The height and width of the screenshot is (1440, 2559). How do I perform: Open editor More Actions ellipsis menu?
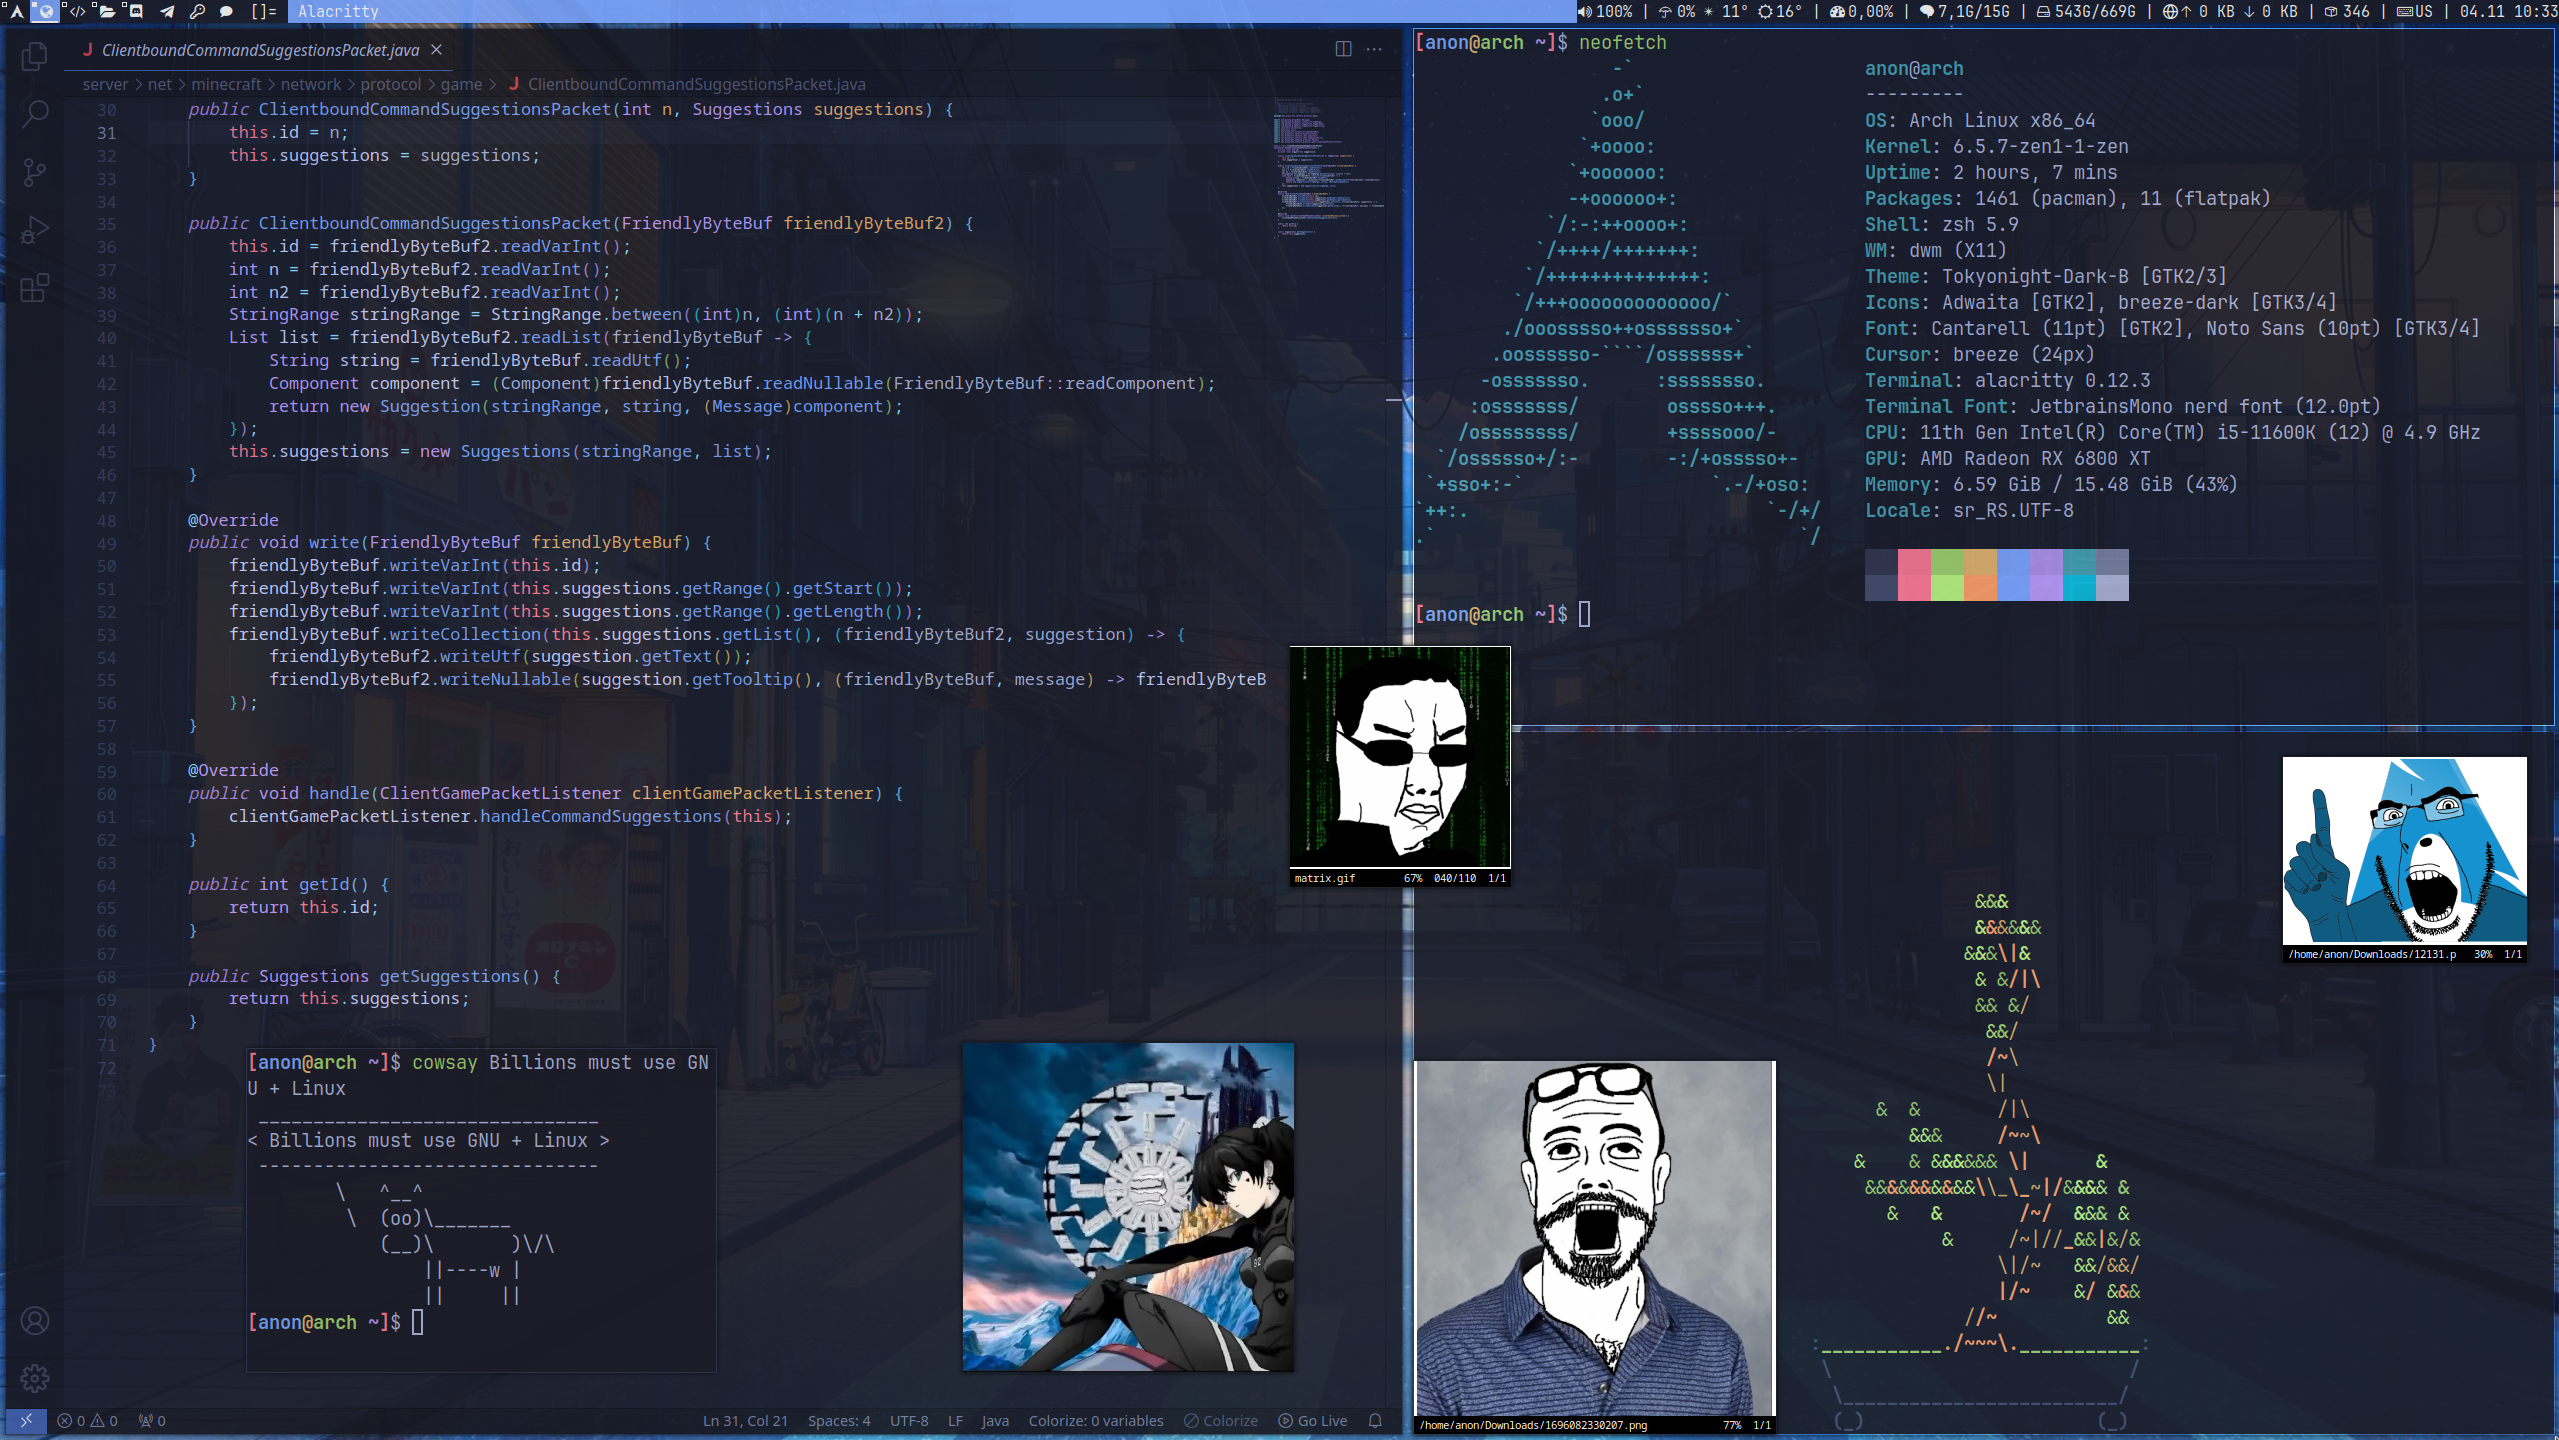(1374, 49)
